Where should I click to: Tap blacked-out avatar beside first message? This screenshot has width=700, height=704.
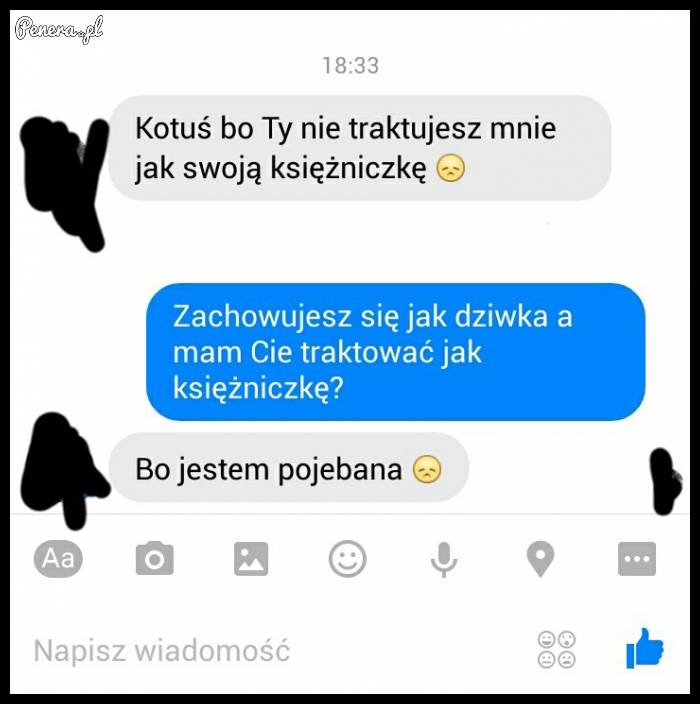(x=64, y=182)
